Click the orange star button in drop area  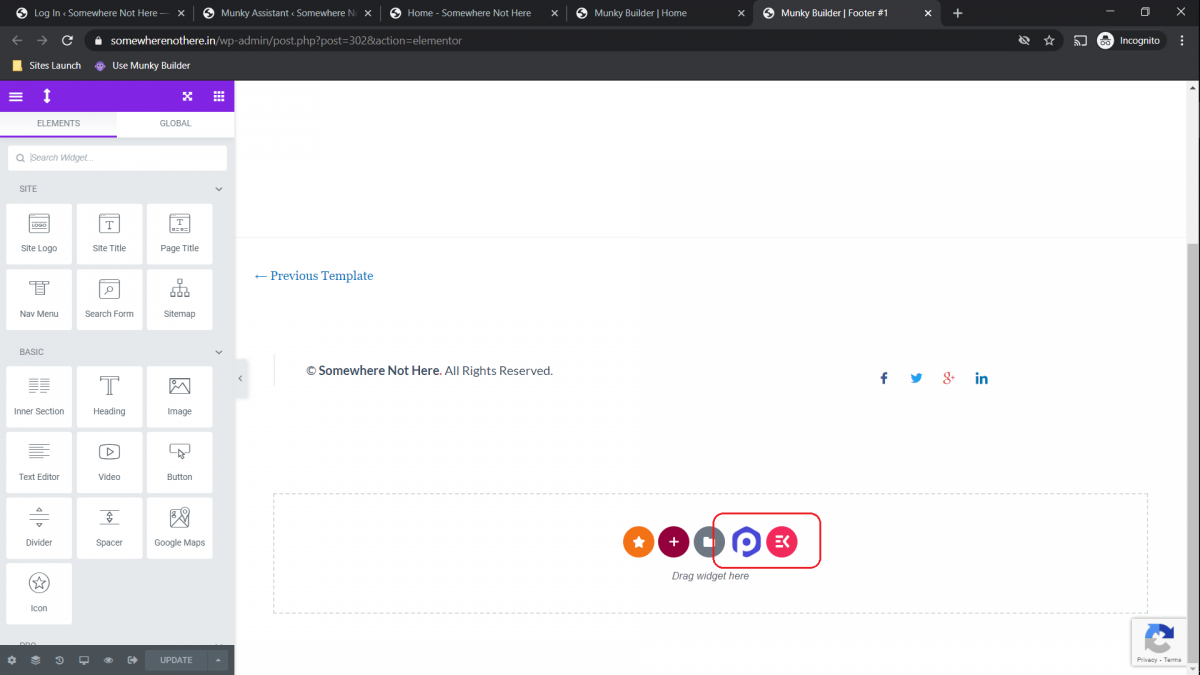pyautogui.click(x=638, y=542)
